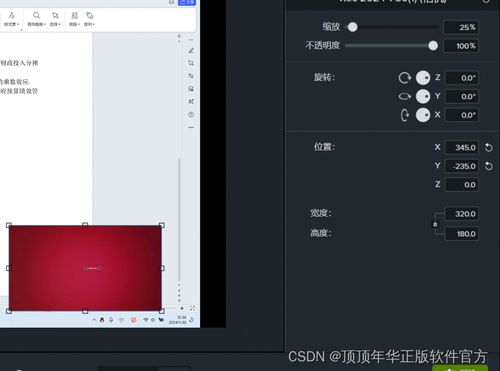Reset the position X value
The width and height of the screenshot is (500, 371).
[x=489, y=147]
